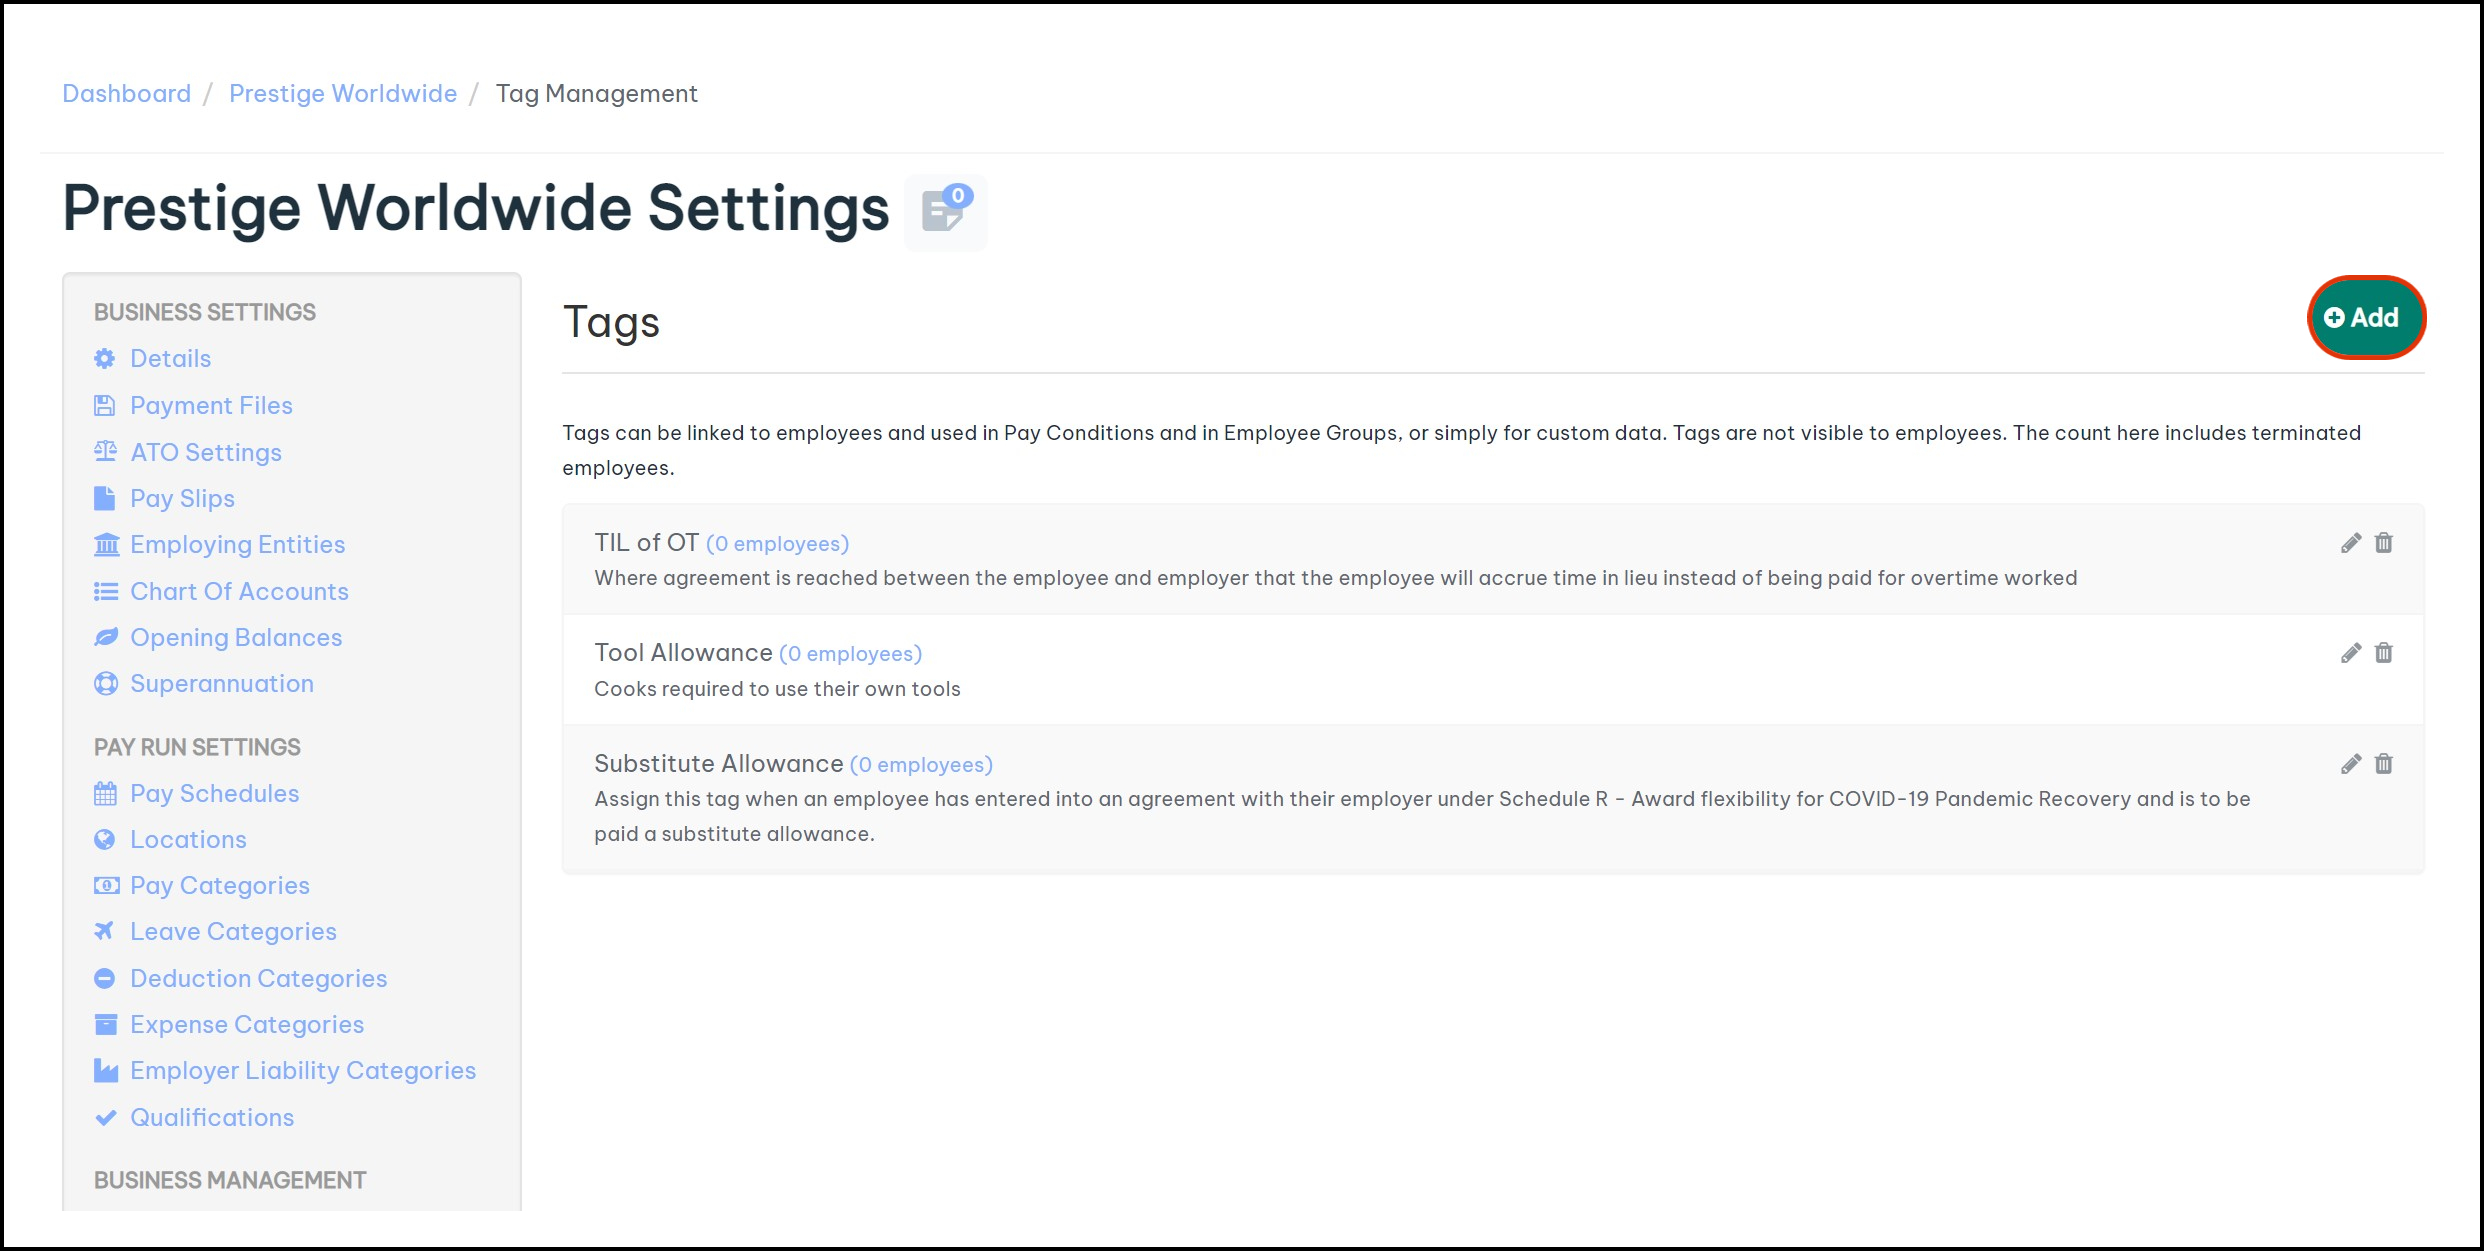Open Pay Schedules in sidebar
The height and width of the screenshot is (1251, 2484).
pyautogui.click(x=214, y=794)
